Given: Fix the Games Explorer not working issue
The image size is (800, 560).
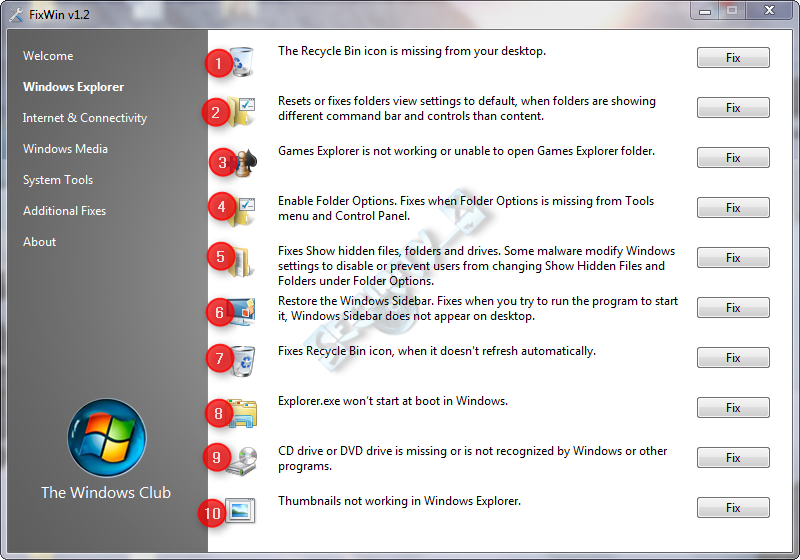Looking at the screenshot, I should tap(733, 158).
